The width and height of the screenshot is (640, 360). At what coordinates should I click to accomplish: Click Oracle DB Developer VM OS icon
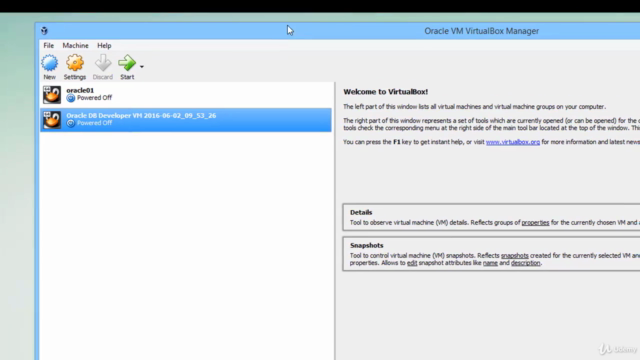(52, 120)
